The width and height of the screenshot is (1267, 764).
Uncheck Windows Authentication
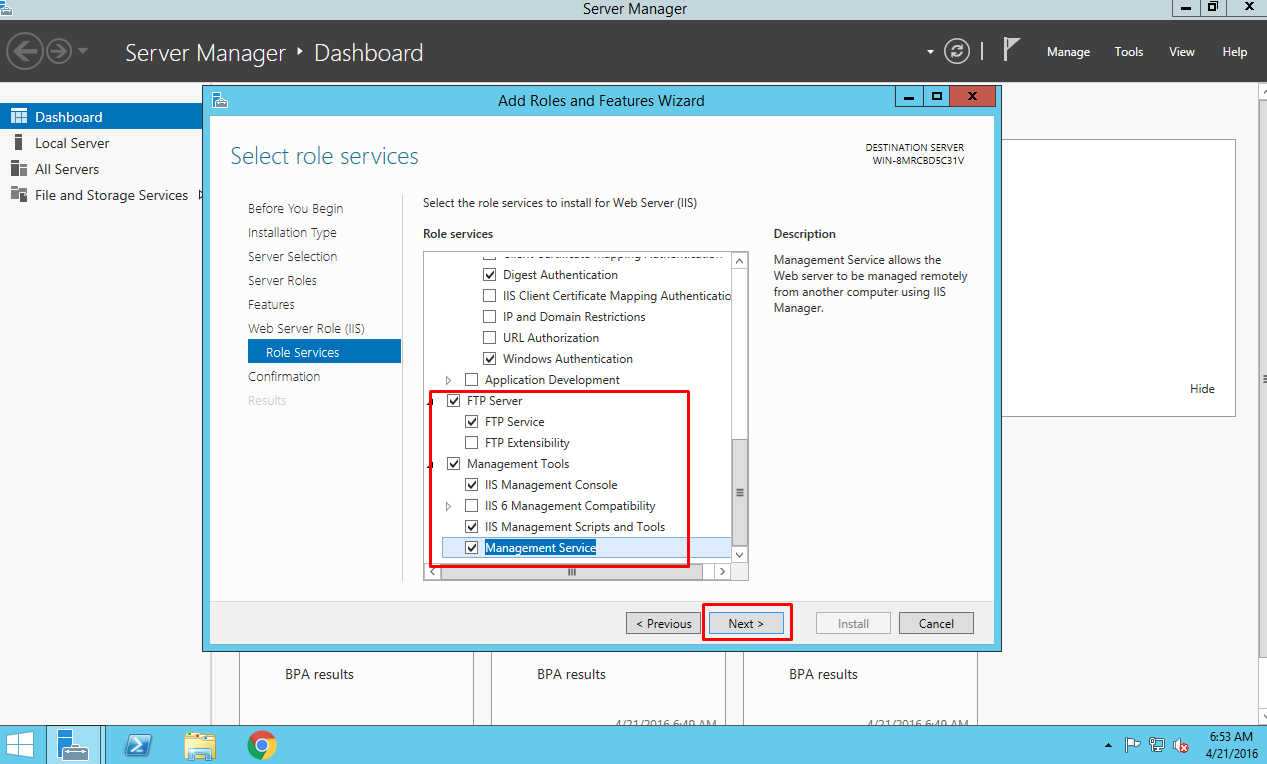(x=490, y=359)
